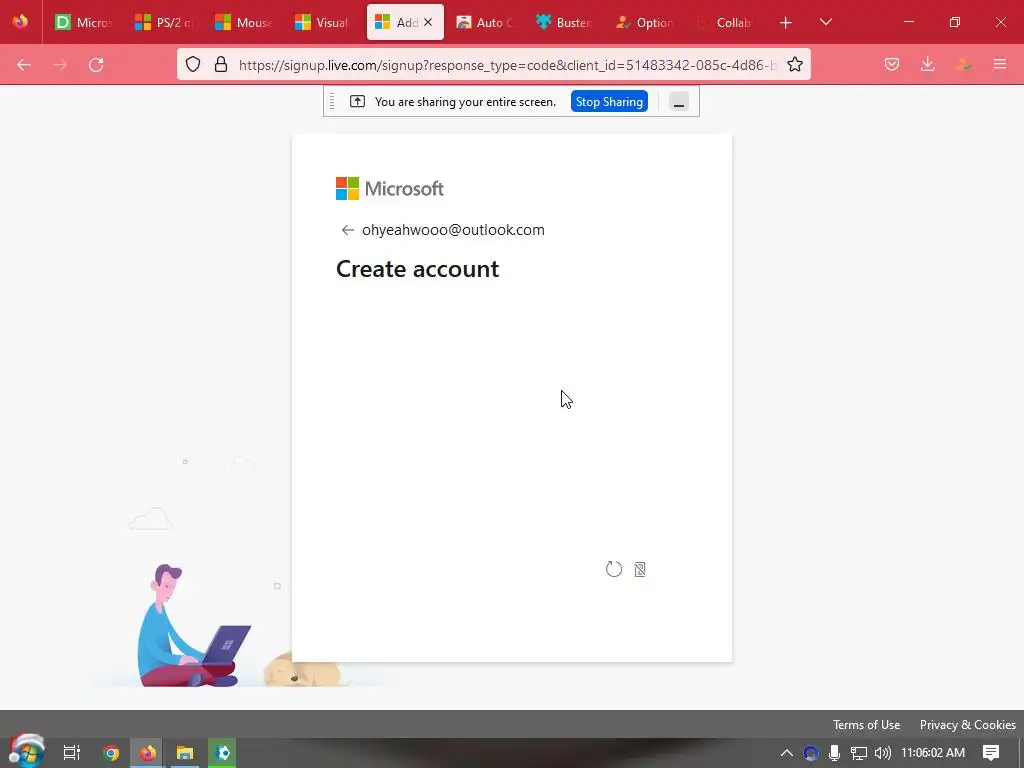Open the Action Center notifications
The height and width of the screenshot is (768, 1024).
tap(991, 753)
